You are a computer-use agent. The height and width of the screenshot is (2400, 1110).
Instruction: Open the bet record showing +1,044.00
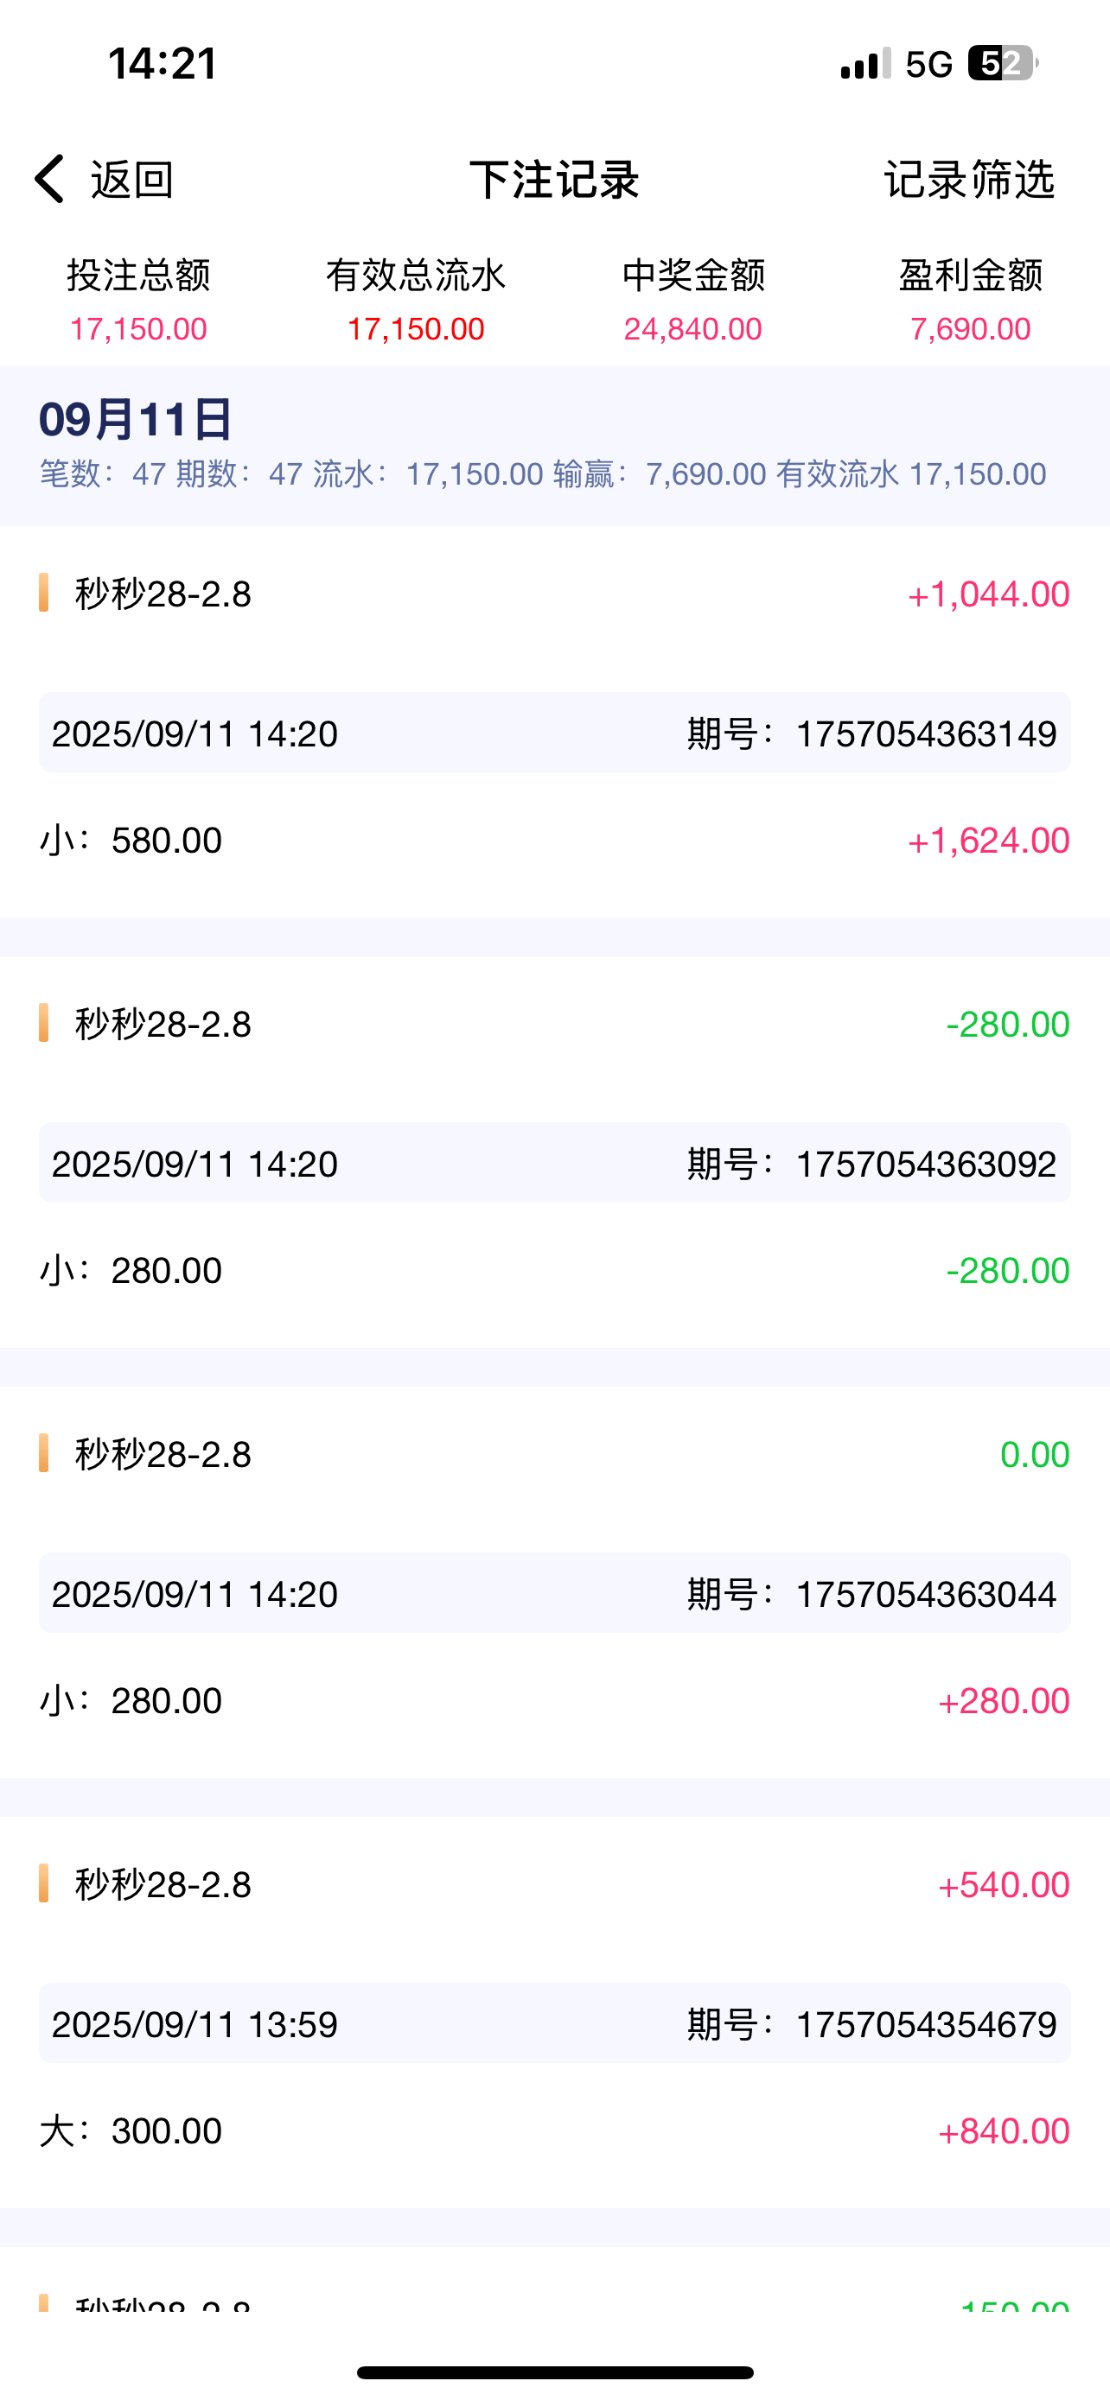(554, 594)
